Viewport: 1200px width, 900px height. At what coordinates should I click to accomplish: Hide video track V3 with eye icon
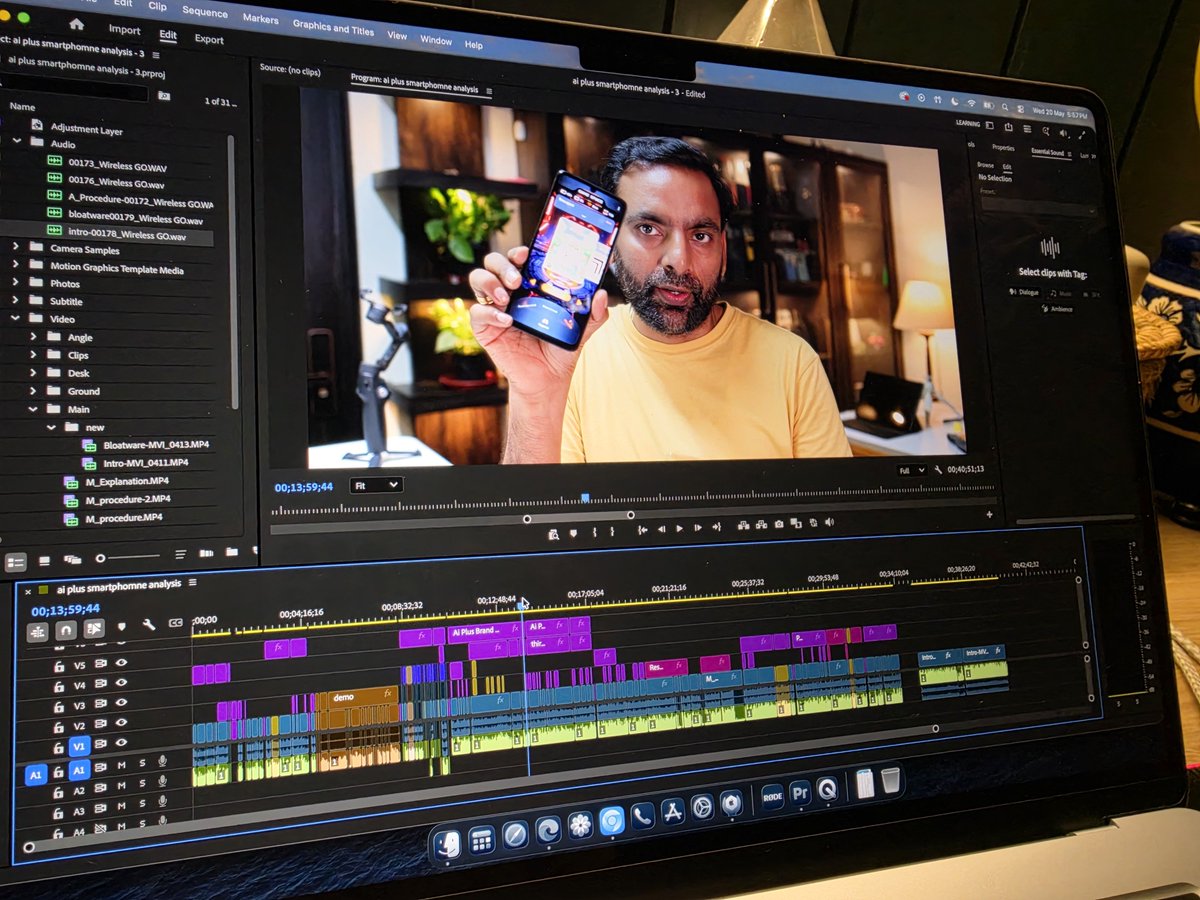tap(120, 702)
